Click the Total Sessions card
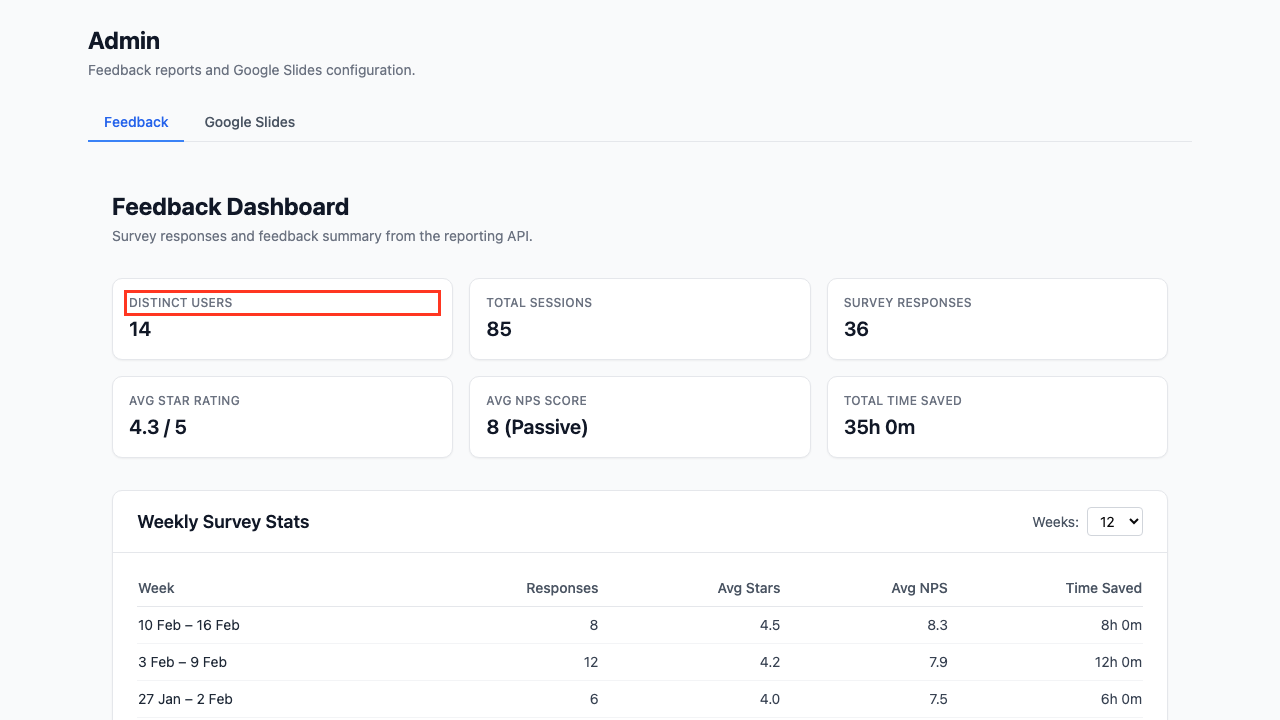The width and height of the screenshot is (1280, 720). tap(639, 318)
